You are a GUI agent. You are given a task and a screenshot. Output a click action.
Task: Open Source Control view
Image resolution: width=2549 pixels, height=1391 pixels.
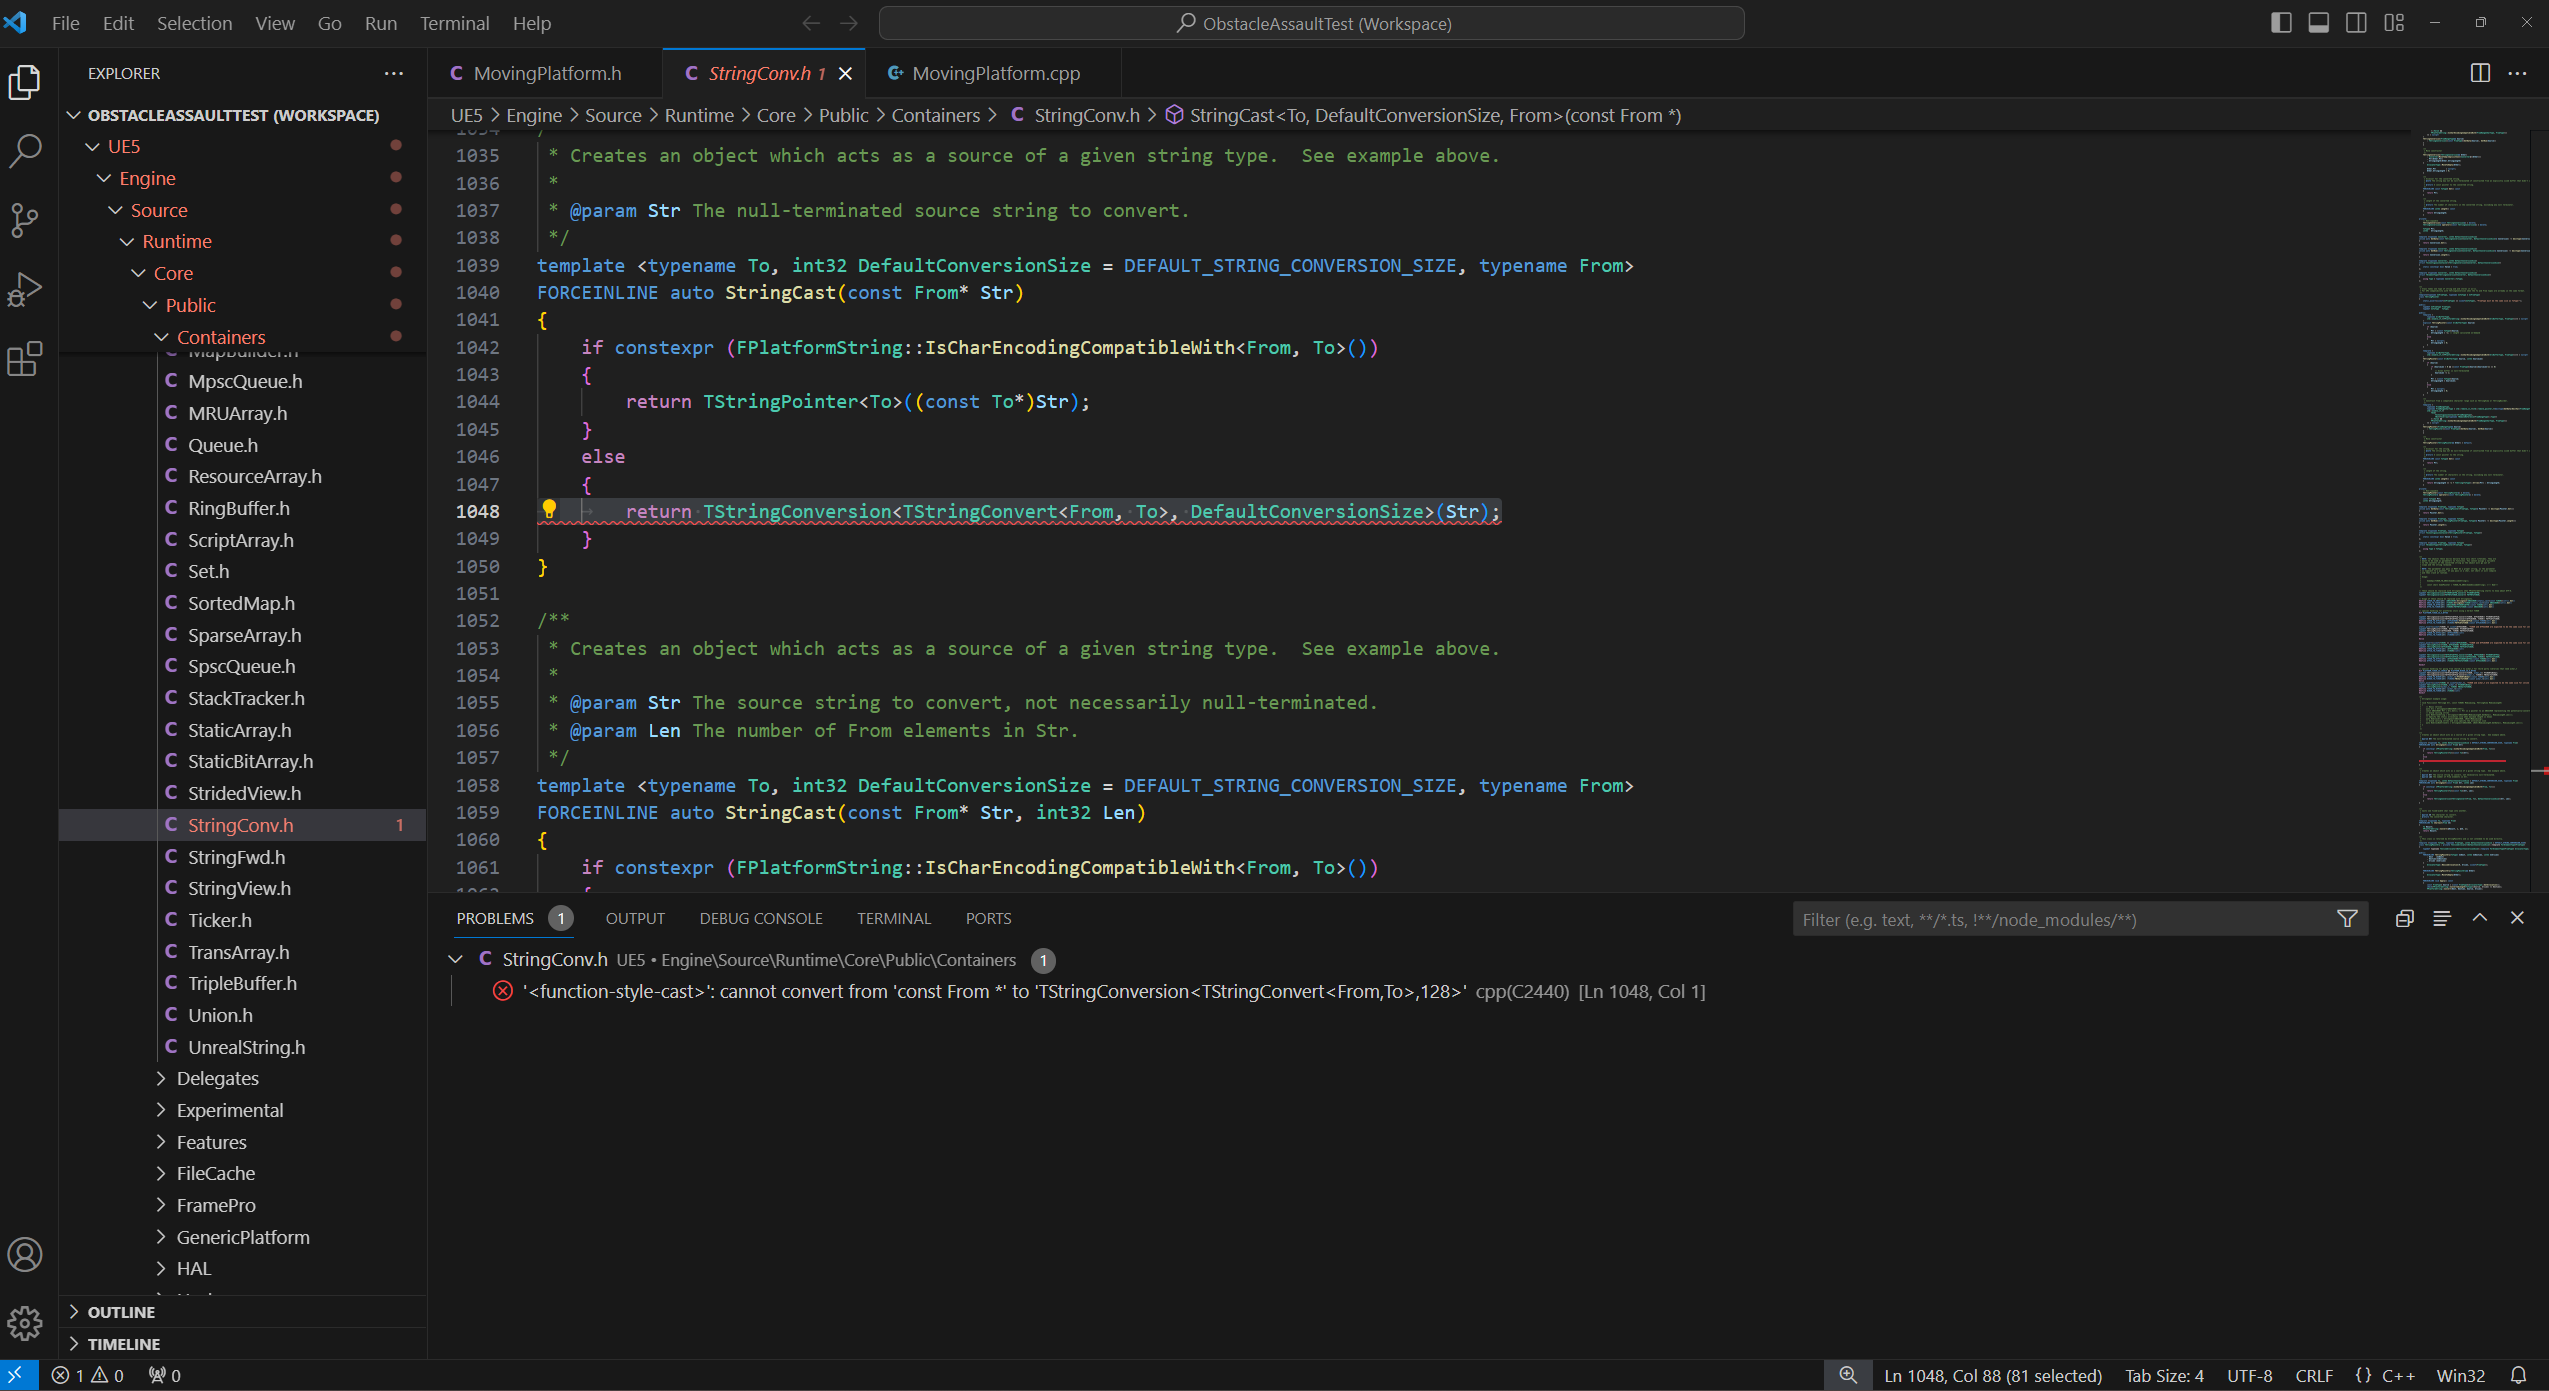[x=25, y=220]
